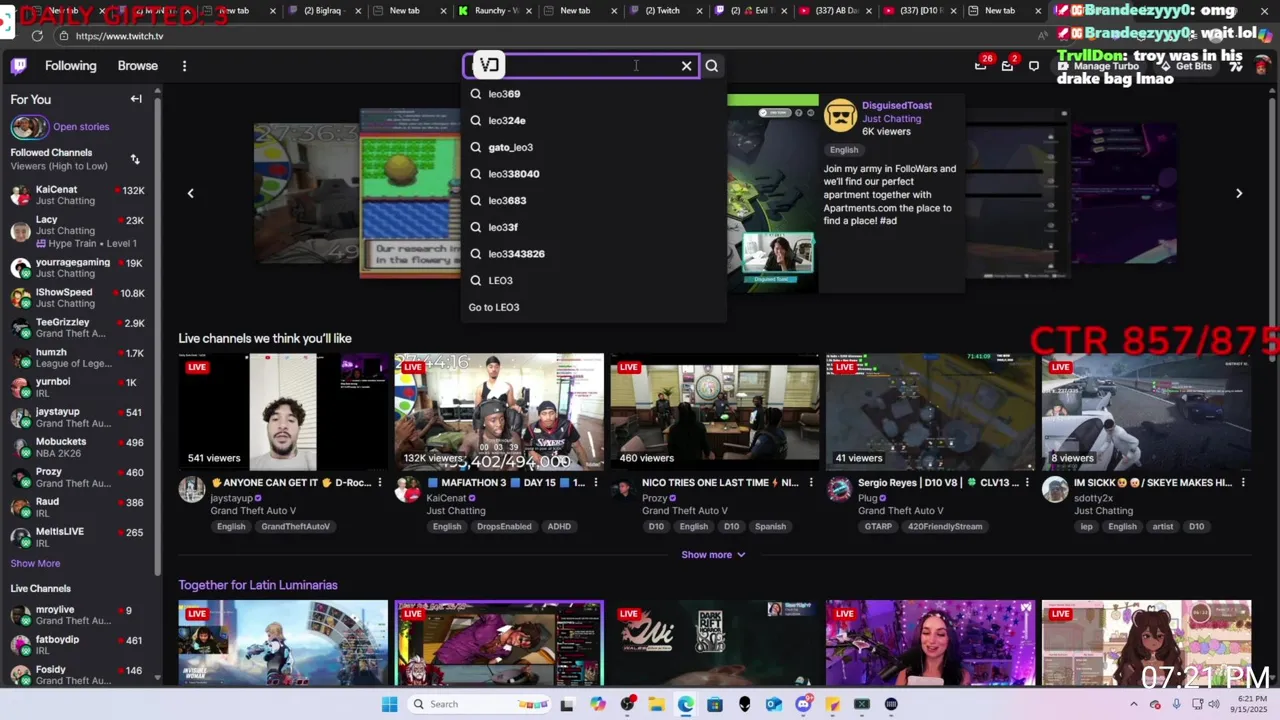1280x720 pixels.
Task: Open Microsoft Store from taskbar
Action: 715,704
